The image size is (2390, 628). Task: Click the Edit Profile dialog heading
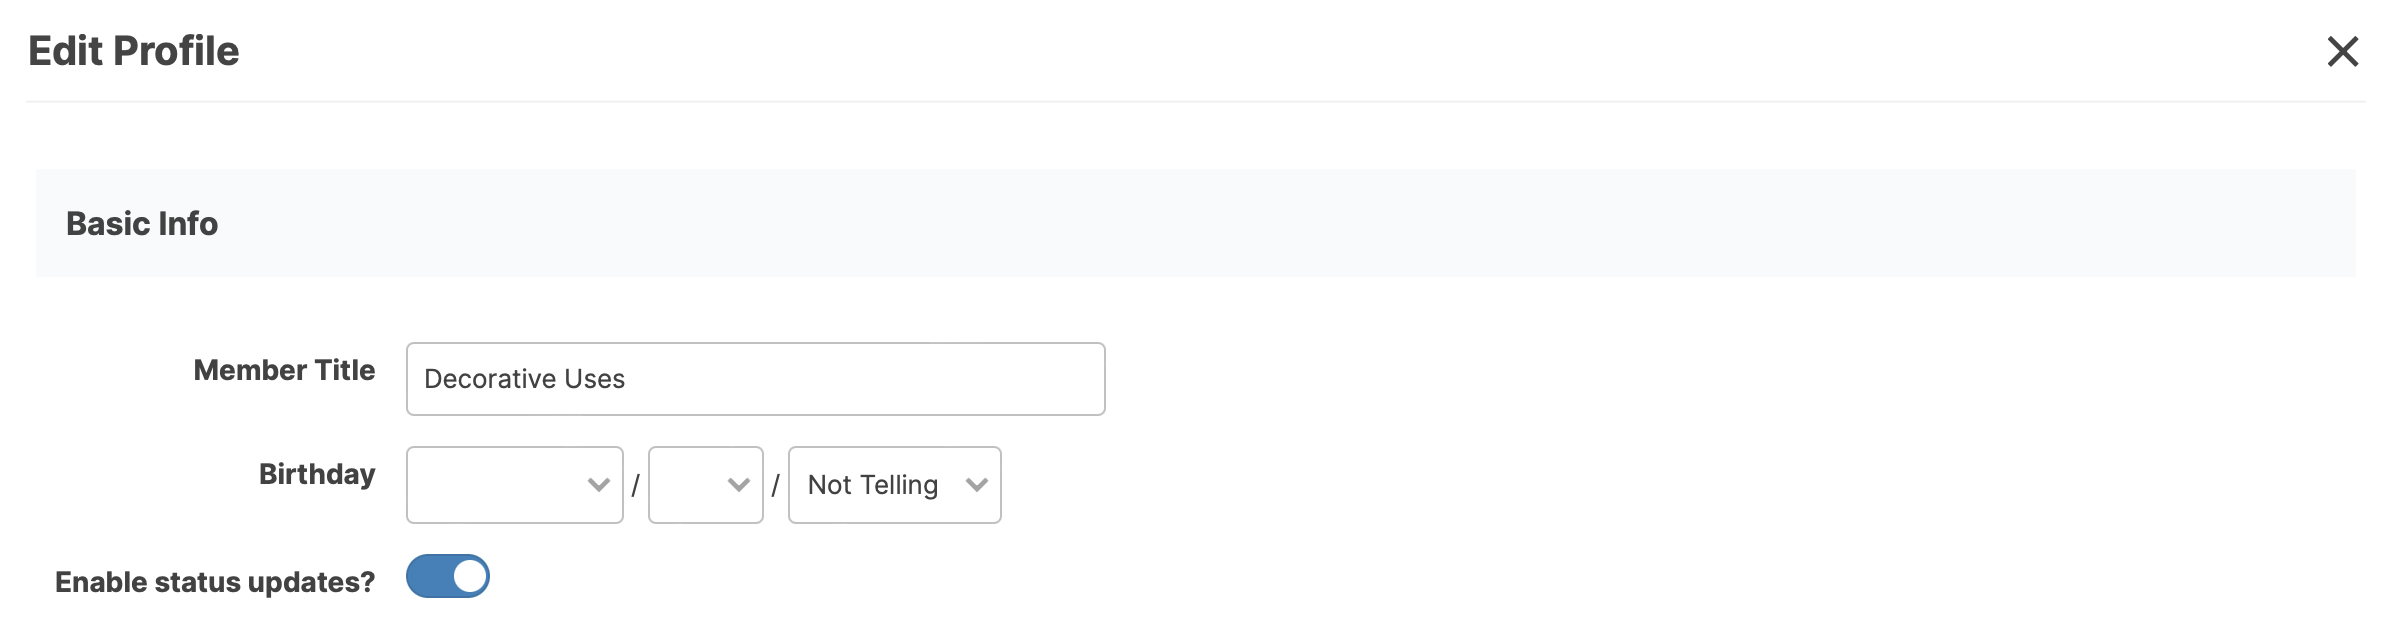click(134, 51)
